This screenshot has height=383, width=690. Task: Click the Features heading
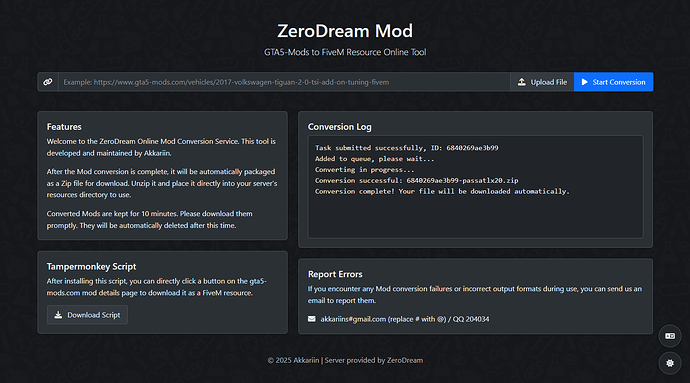tap(64, 127)
